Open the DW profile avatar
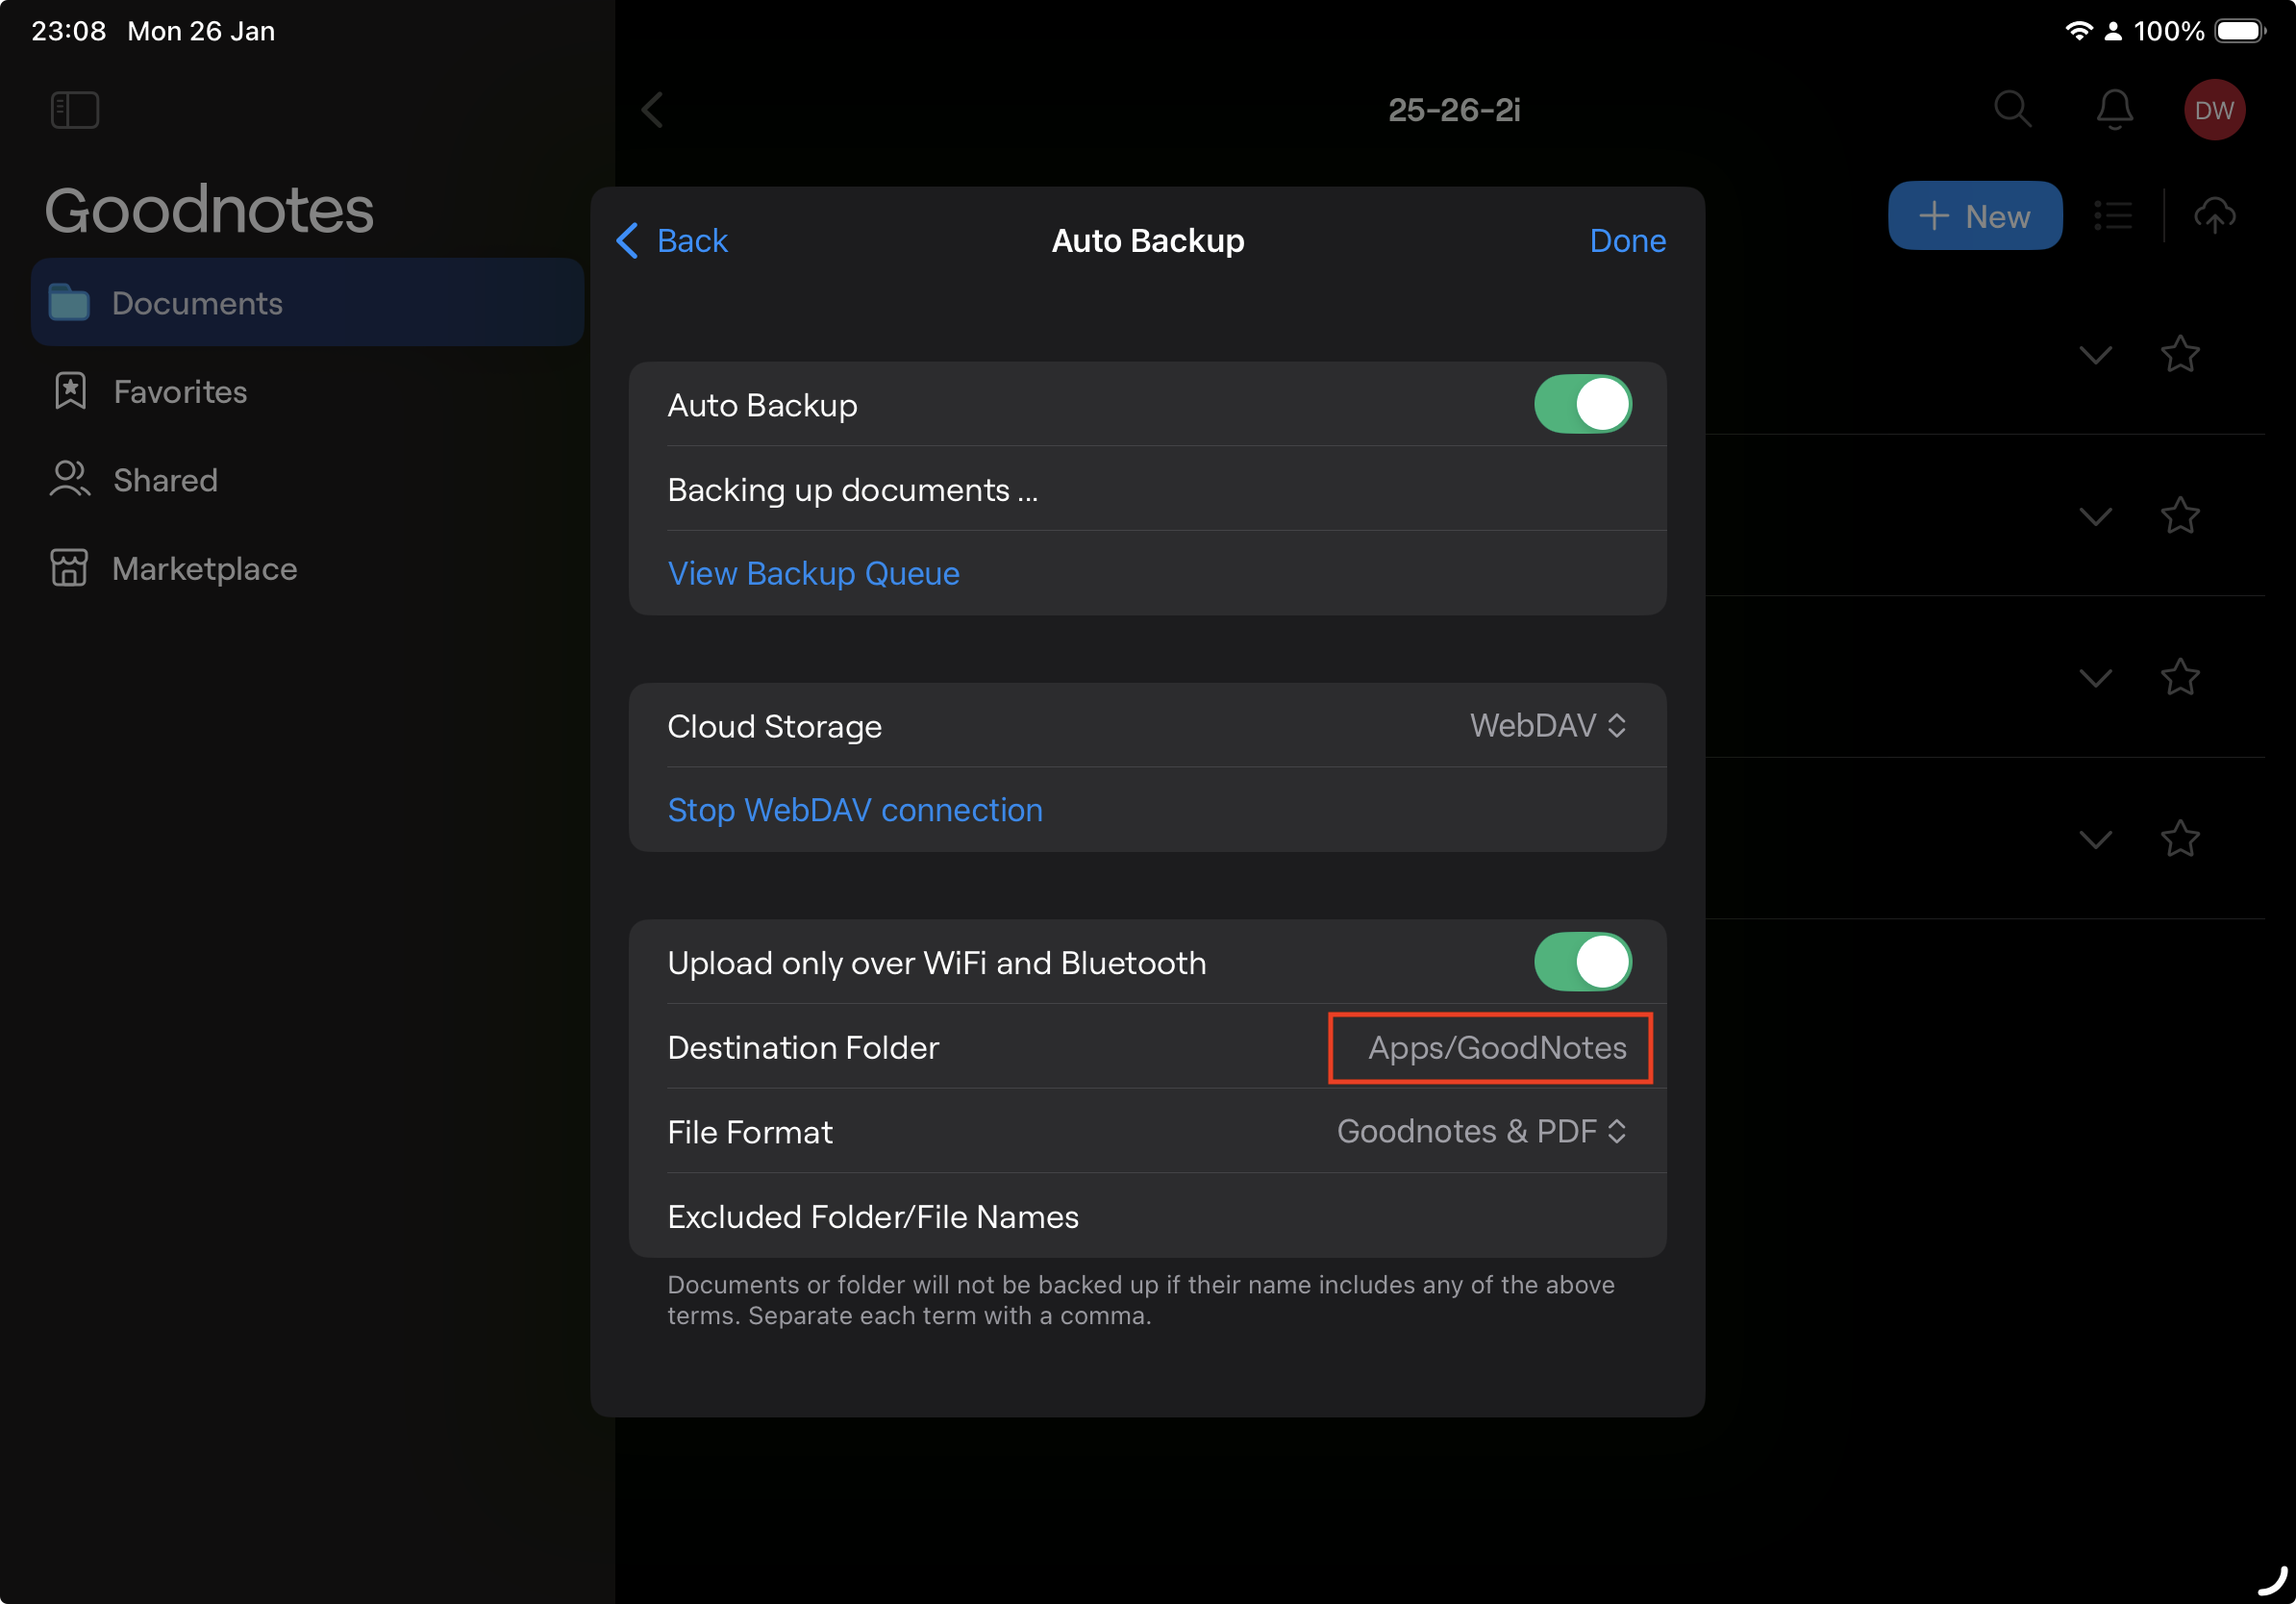 (x=2214, y=110)
